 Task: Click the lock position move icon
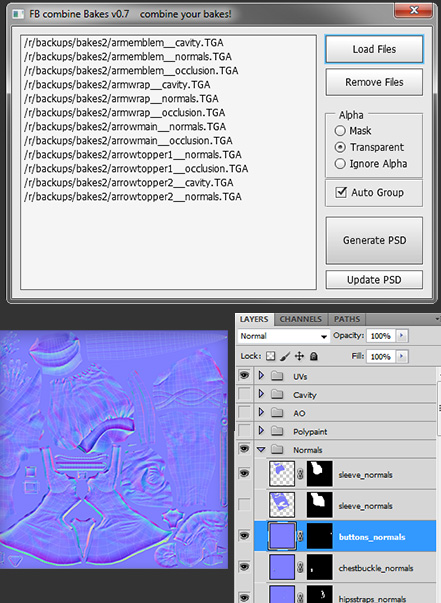(299, 356)
